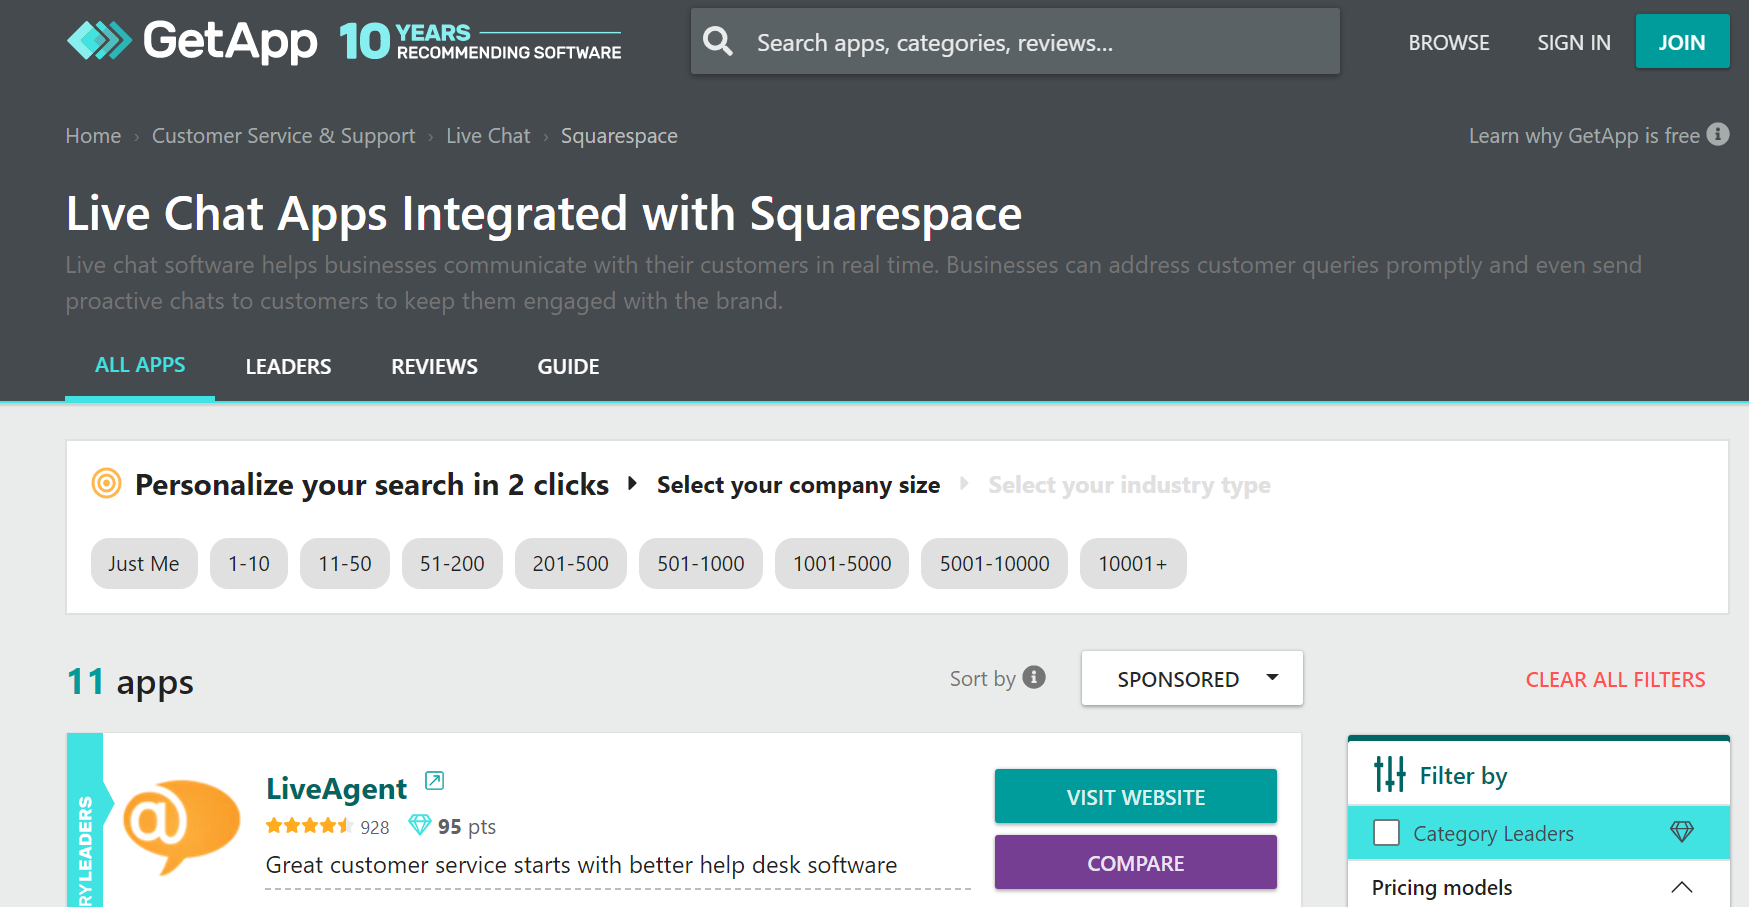Visit the LiveAgent website
The image size is (1749, 907).
1136,797
